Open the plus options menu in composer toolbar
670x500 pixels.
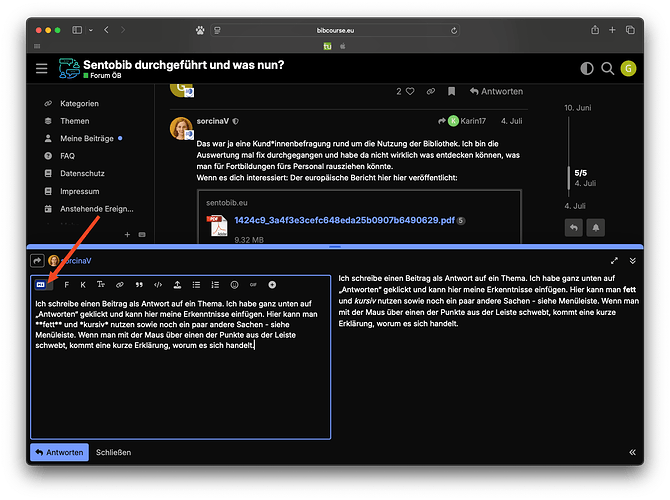tap(272, 285)
